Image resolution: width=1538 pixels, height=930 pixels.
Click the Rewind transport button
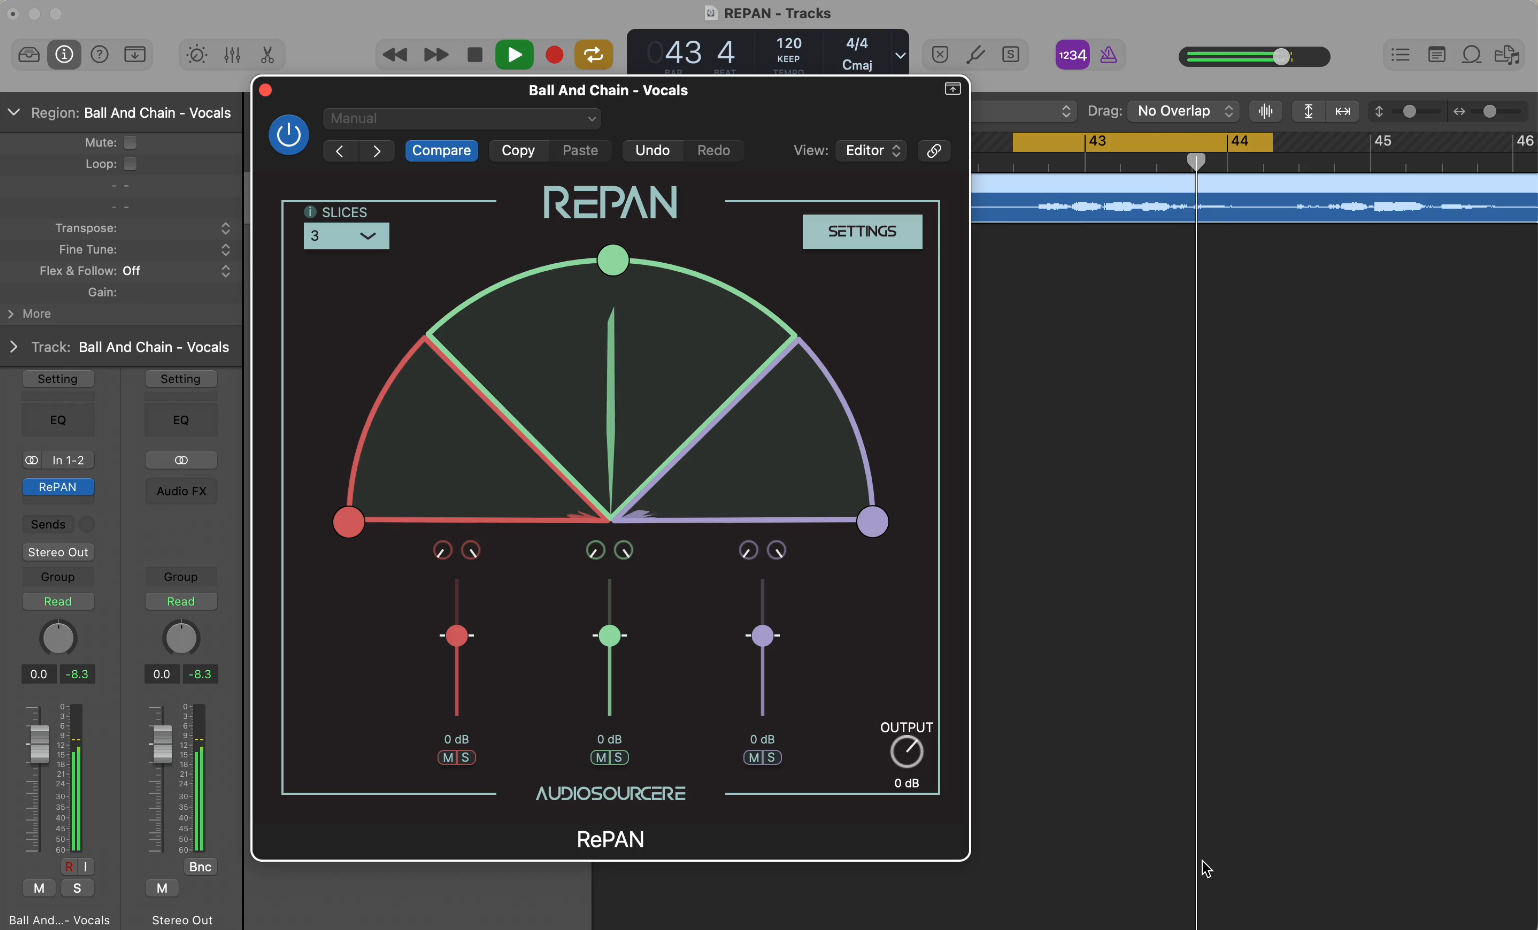[x=395, y=54]
